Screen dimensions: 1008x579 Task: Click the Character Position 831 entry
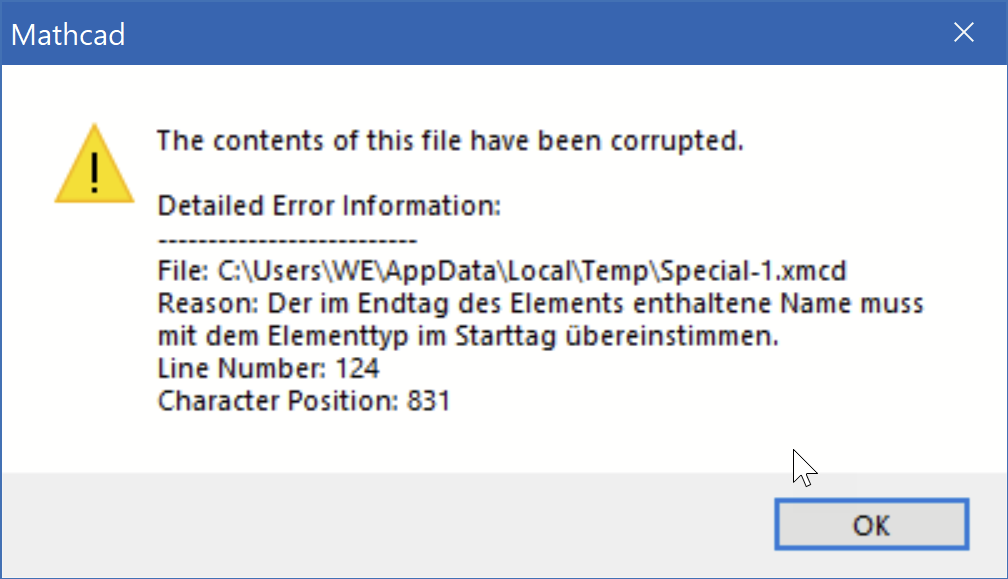(x=303, y=400)
